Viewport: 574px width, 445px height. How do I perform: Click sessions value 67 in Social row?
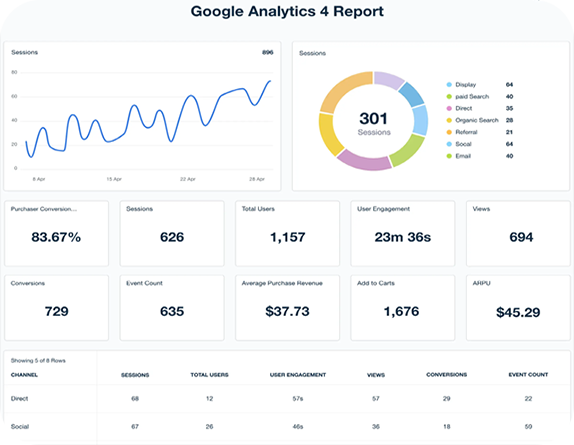click(135, 426)
